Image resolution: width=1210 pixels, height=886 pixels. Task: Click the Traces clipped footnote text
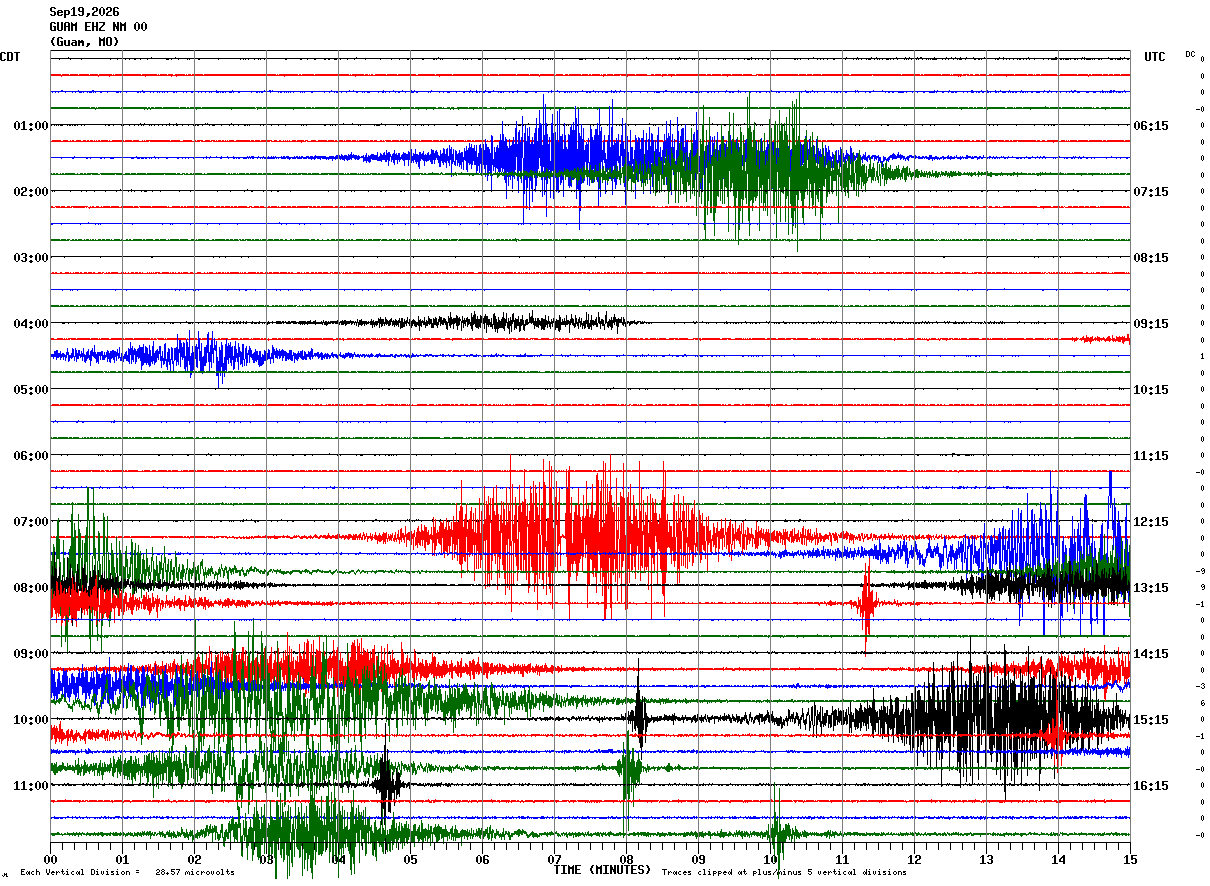click(x=784, y=873)
